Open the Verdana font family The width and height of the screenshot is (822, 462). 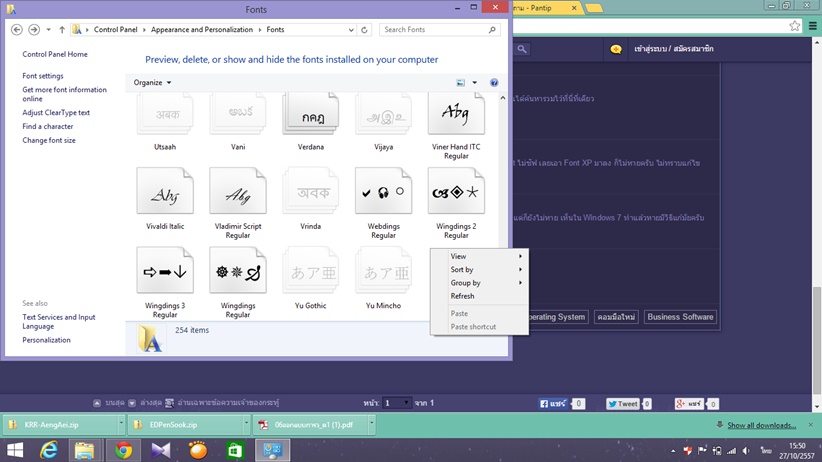(310, 114)
